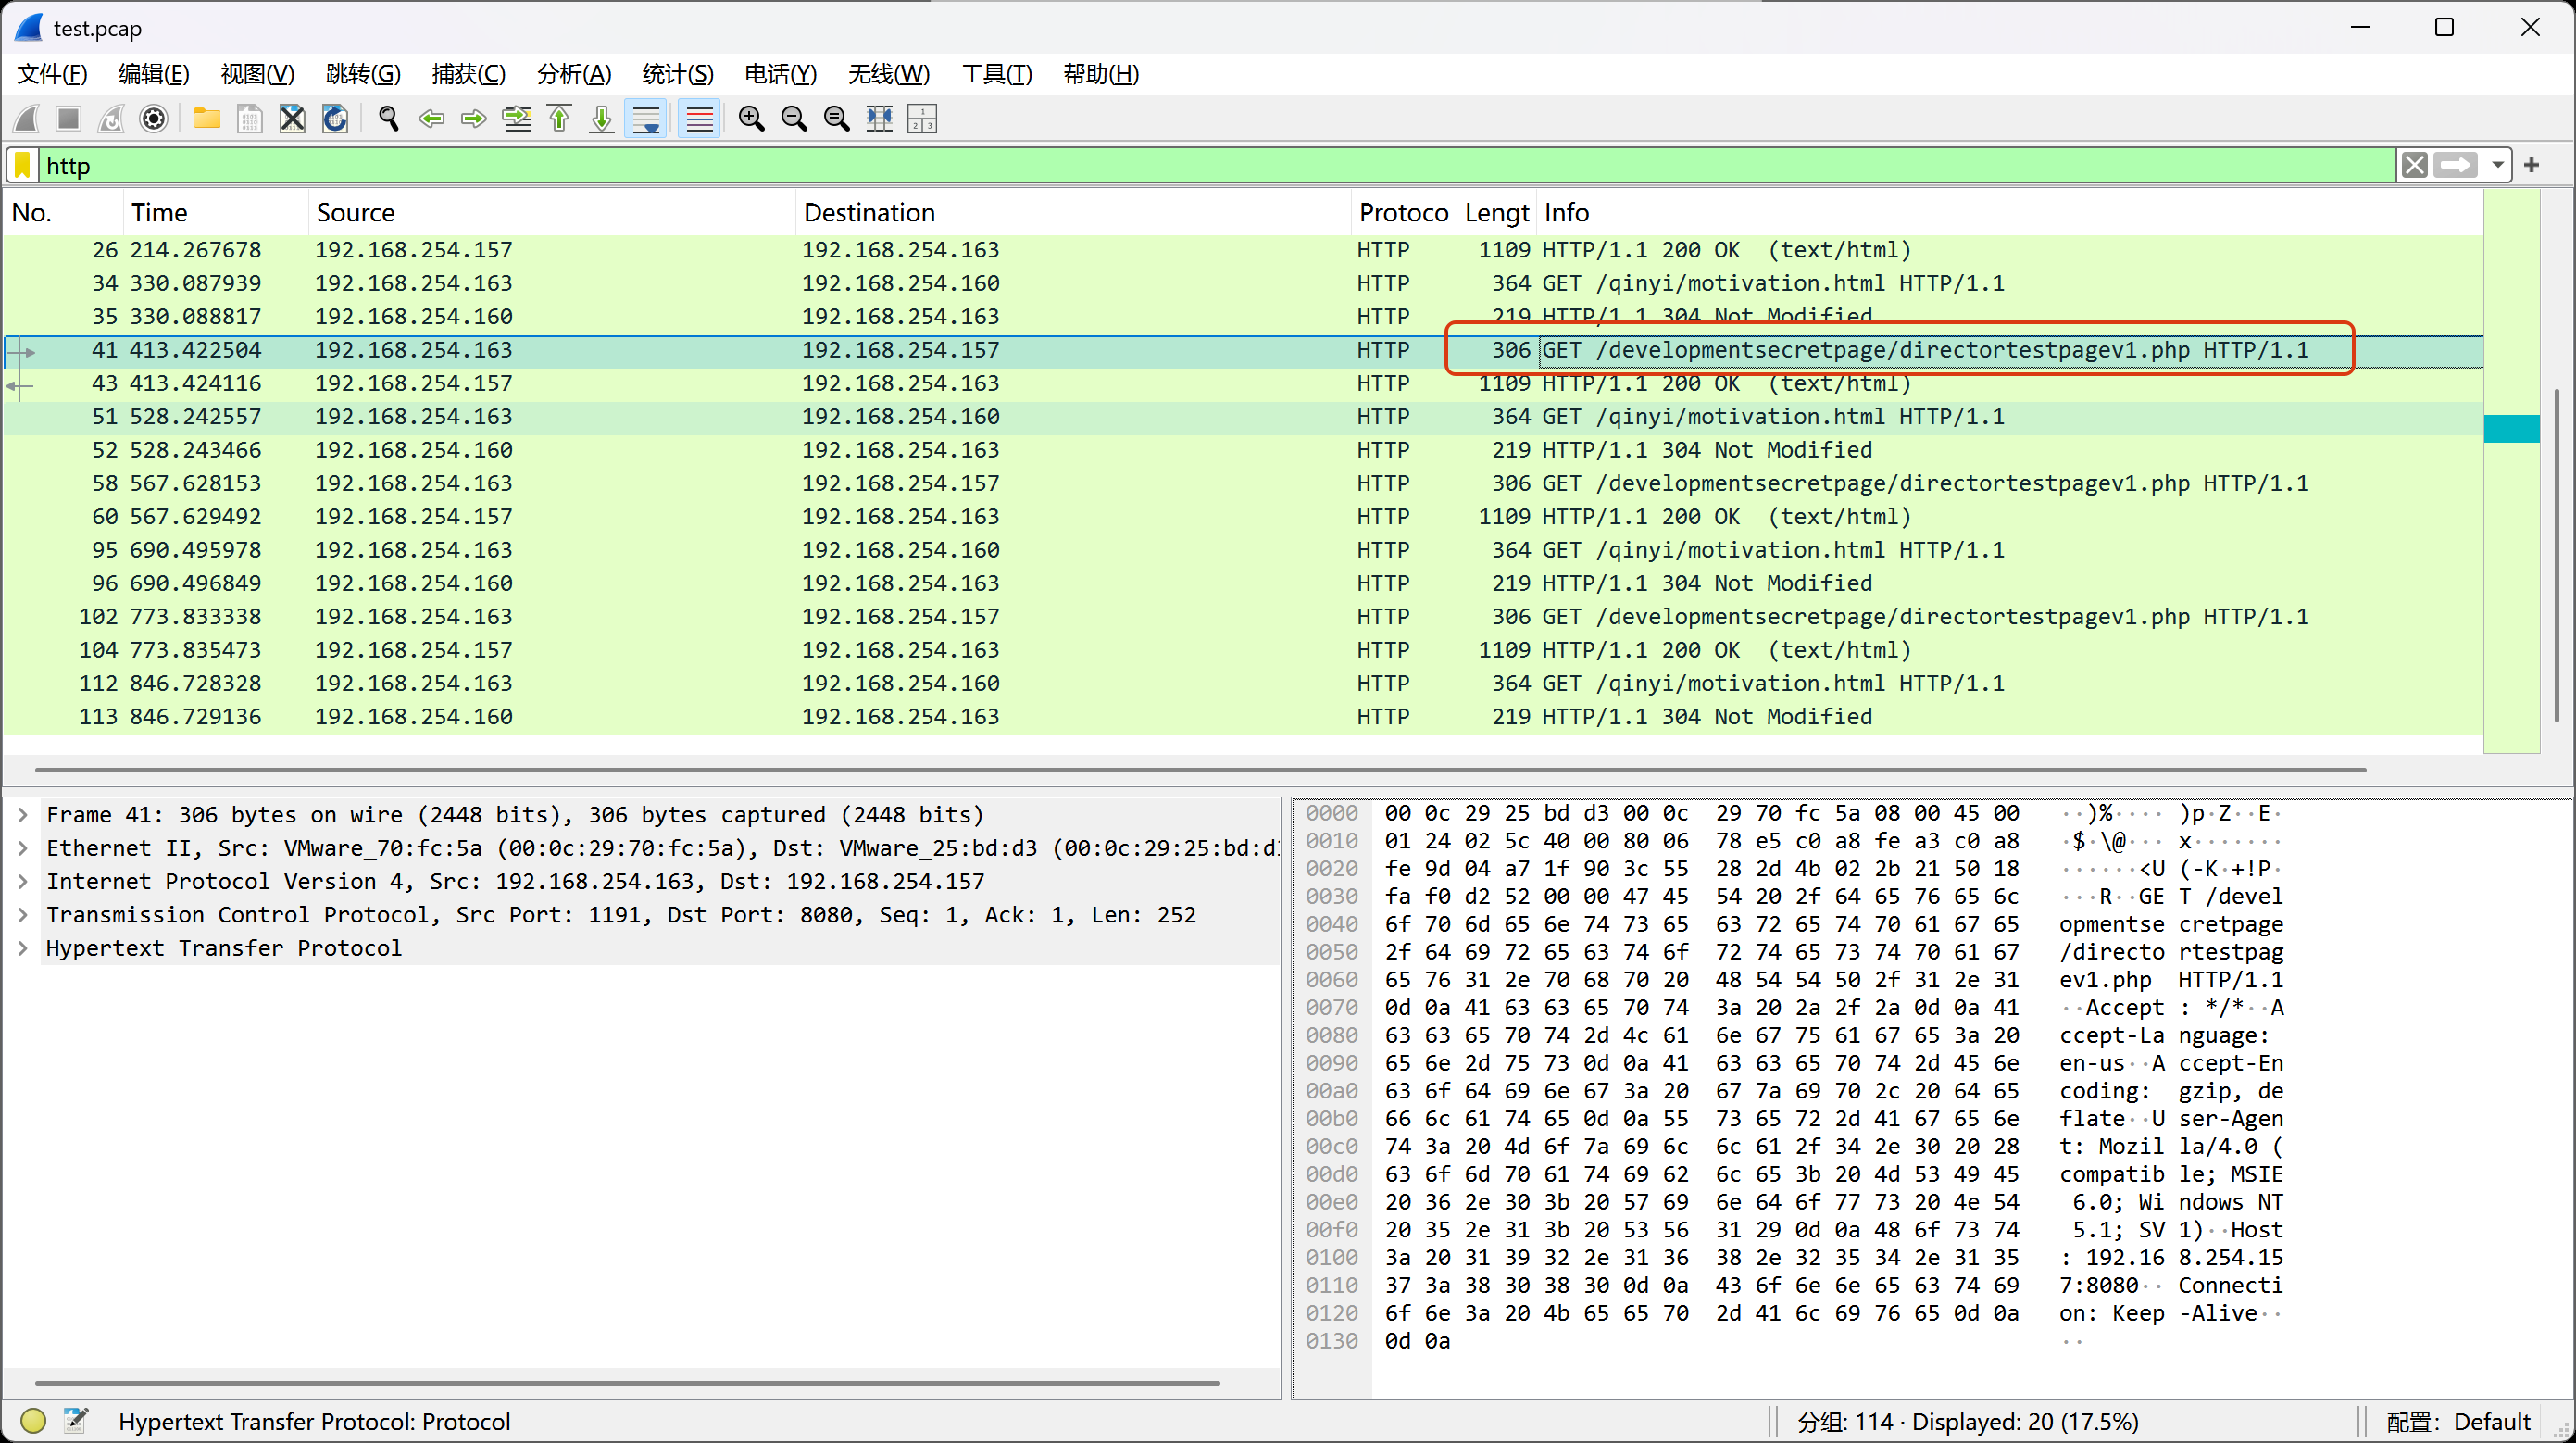Click the open capture file folder icon
This screenshot has height=1443, width=2576.
[x=207, y=119]
